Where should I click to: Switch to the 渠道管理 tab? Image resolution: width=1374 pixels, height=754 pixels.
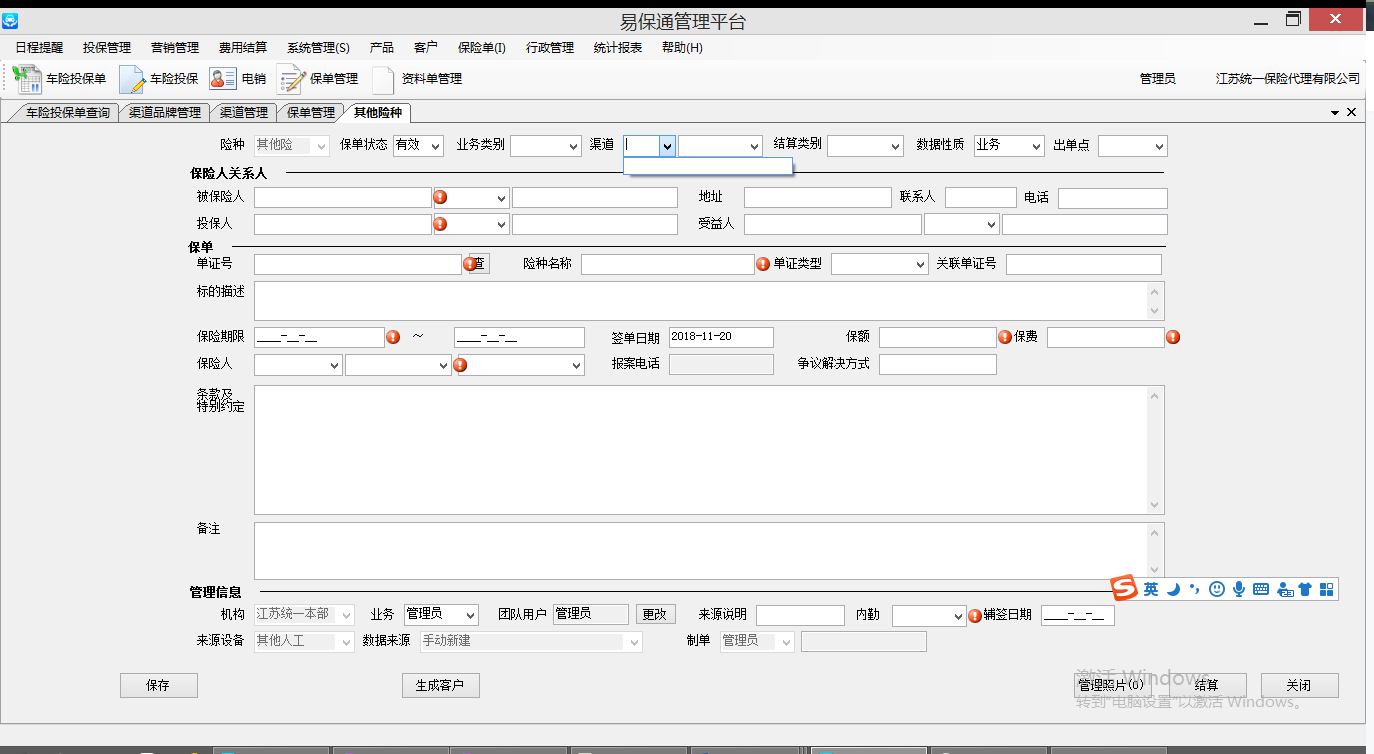[244, 113]
